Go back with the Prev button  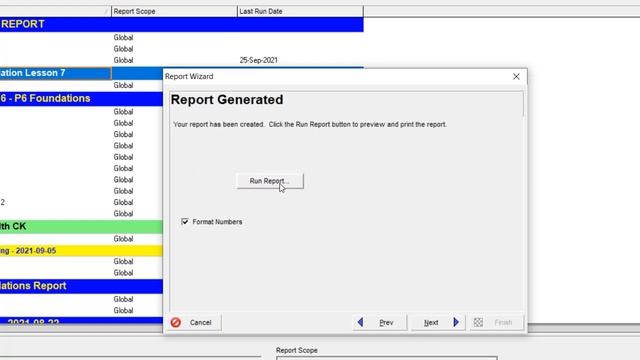380,322
